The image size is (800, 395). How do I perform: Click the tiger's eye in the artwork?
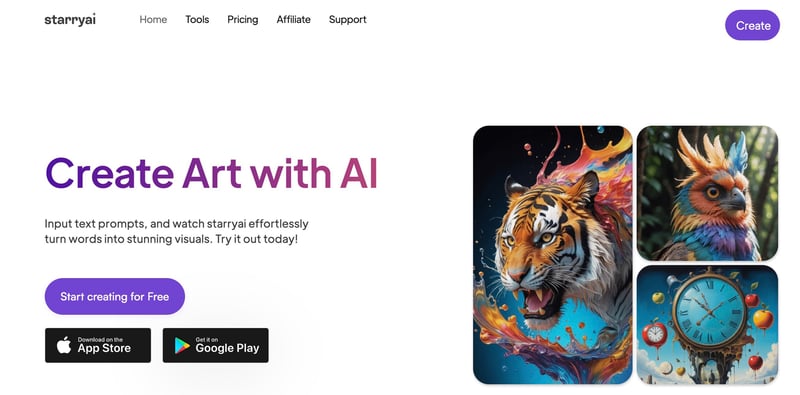coord(546,237)
